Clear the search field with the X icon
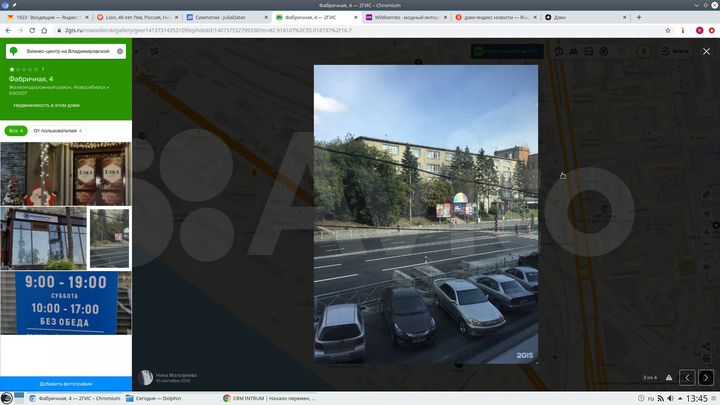The image size is (720, 405). (x=120, y=51)
